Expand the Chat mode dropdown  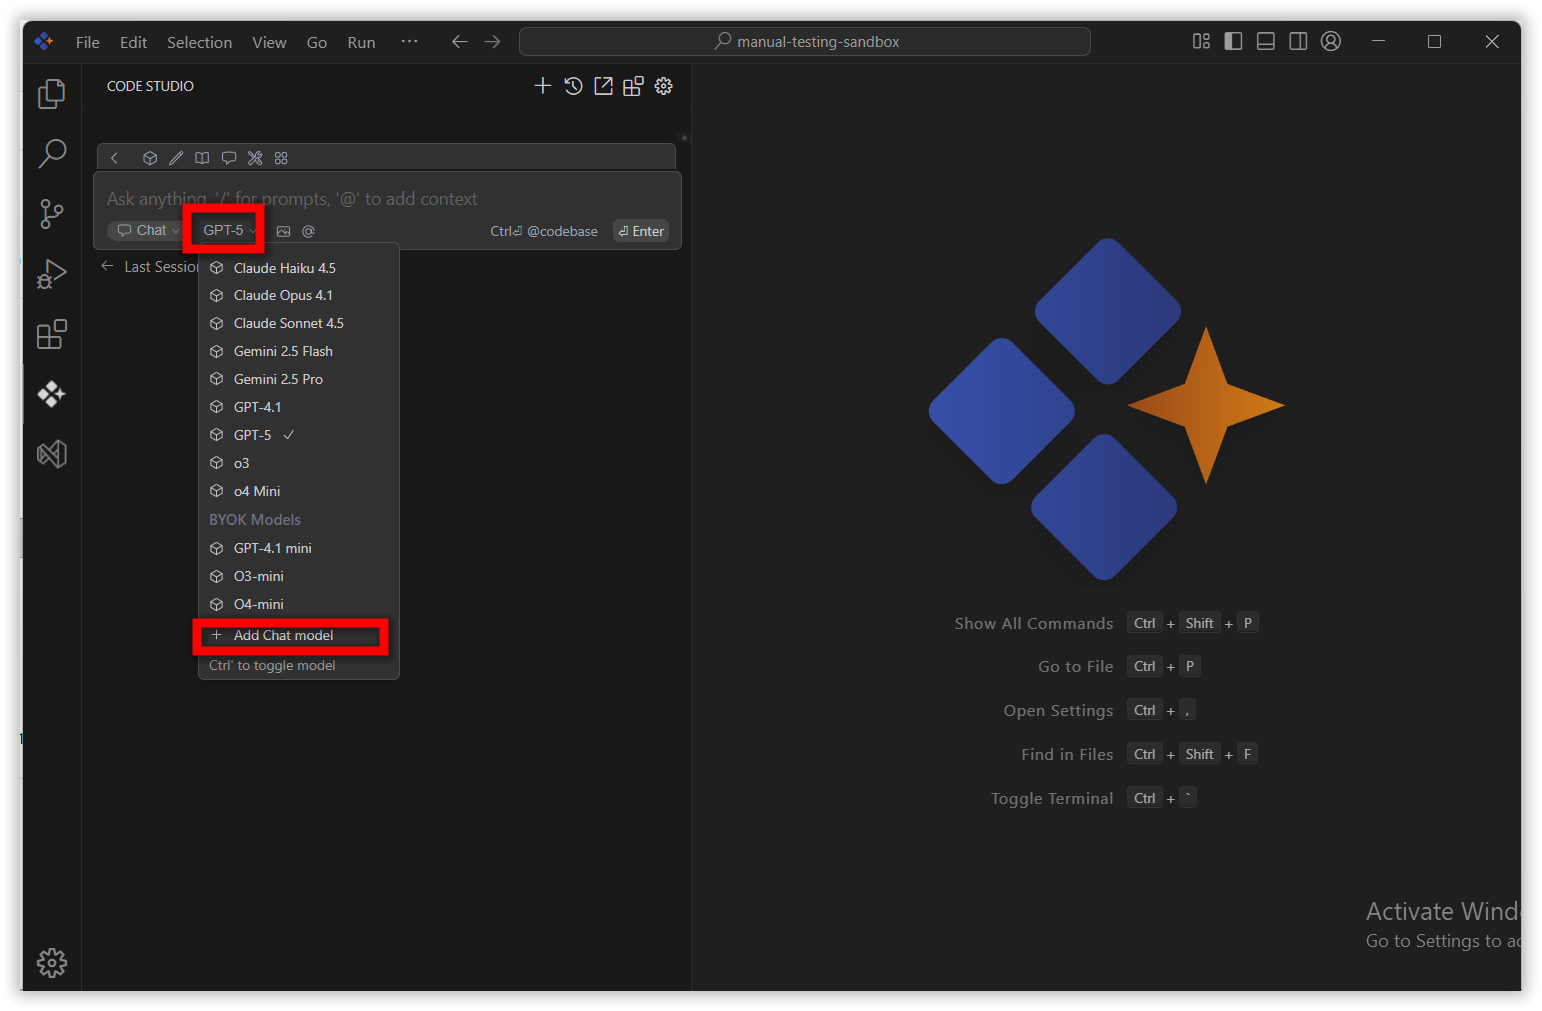click(148, 230)
